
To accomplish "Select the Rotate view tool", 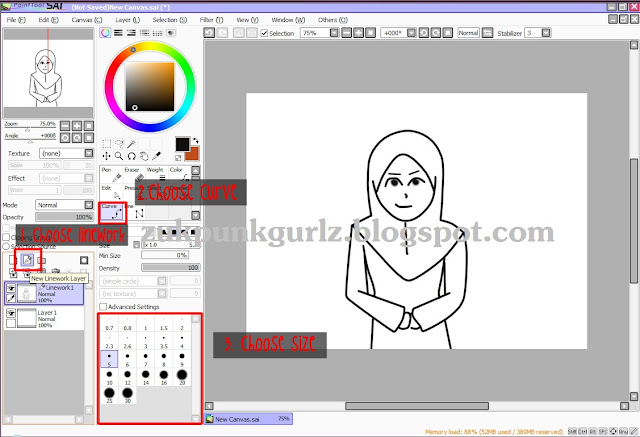I will click(131, 156).
